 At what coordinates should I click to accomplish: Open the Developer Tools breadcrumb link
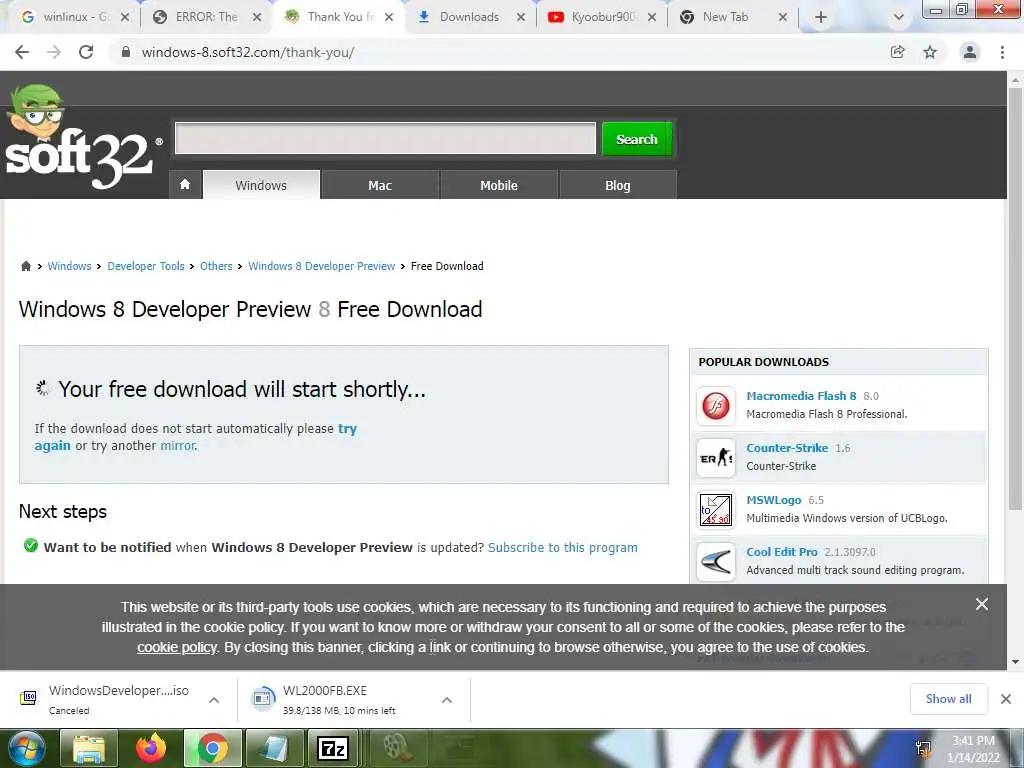[x=146, y=266]
